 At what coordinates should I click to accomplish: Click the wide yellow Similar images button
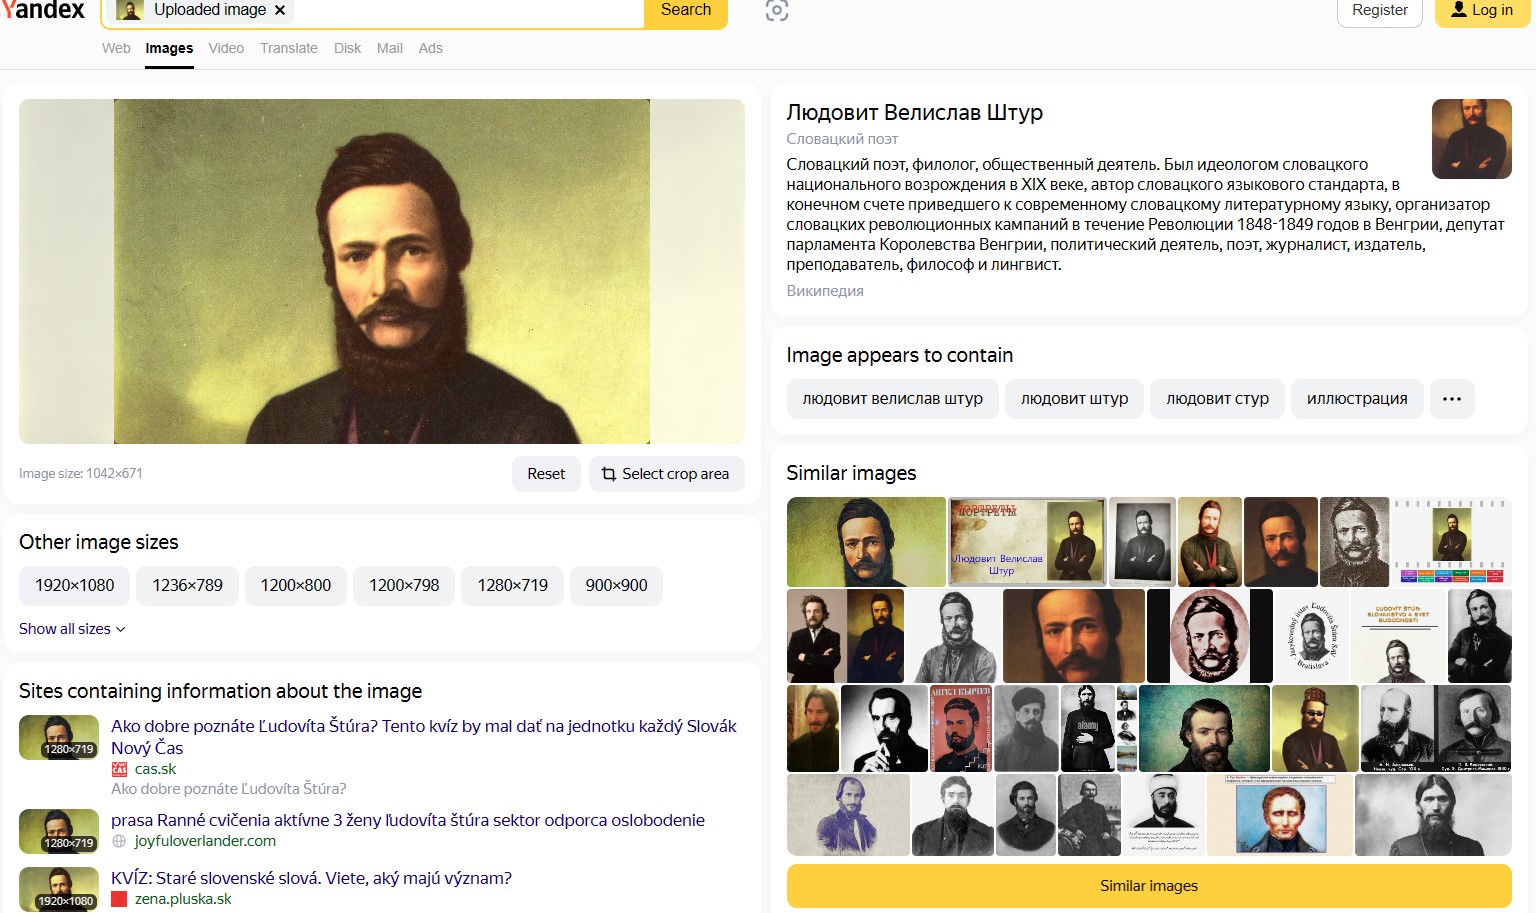[1149, 886]
